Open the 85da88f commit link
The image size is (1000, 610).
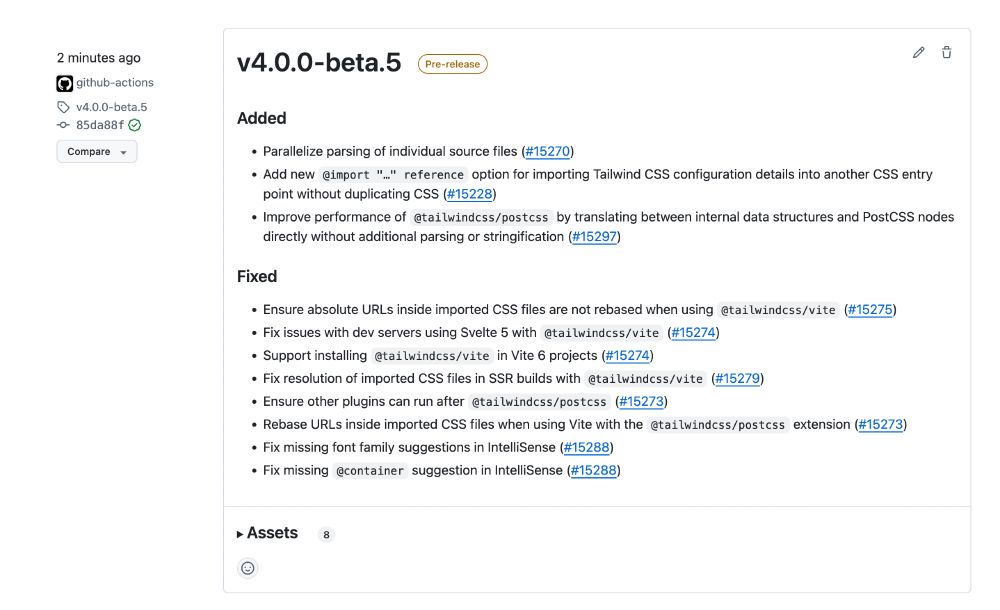(x=99, y=125)
